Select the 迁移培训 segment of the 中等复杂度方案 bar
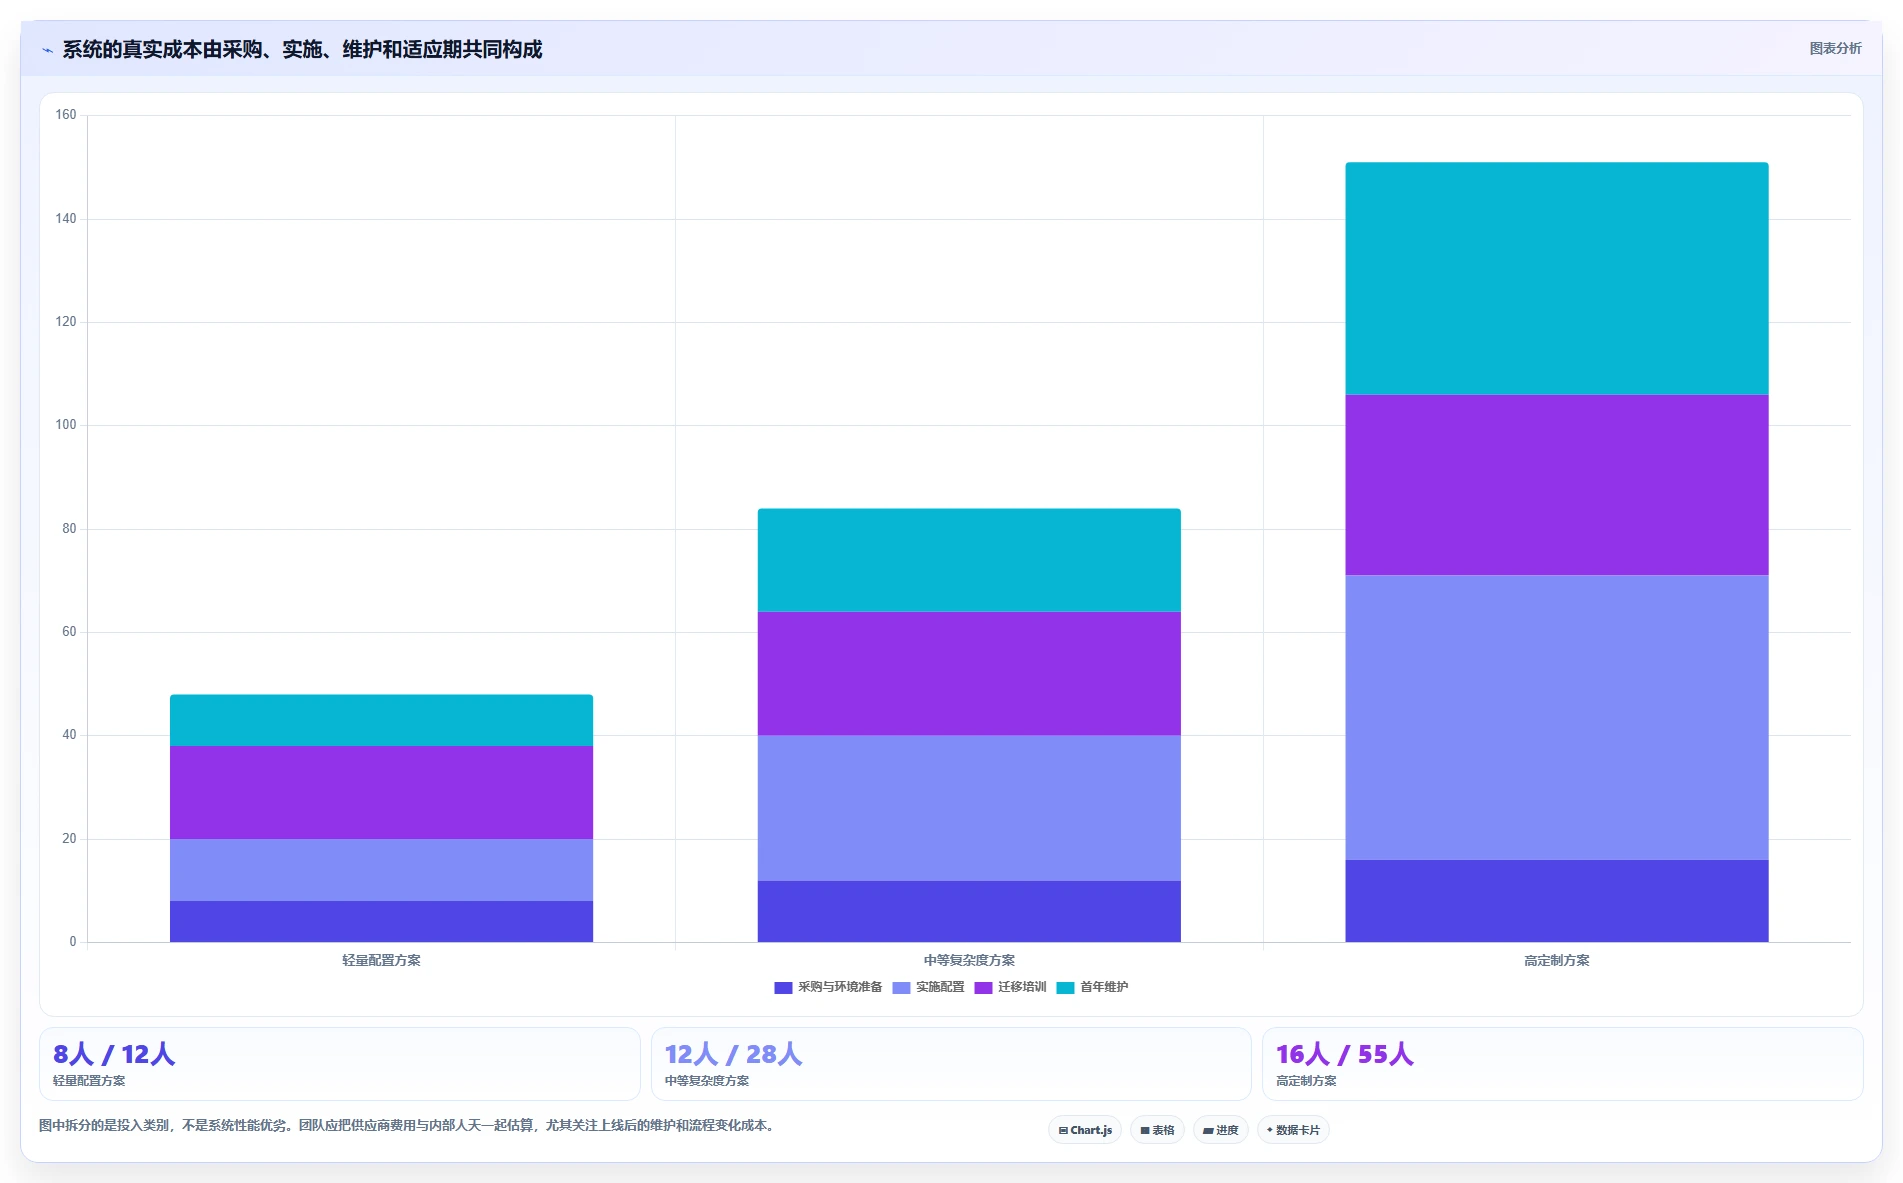1903x1183 pixels. tap(969, 674)
